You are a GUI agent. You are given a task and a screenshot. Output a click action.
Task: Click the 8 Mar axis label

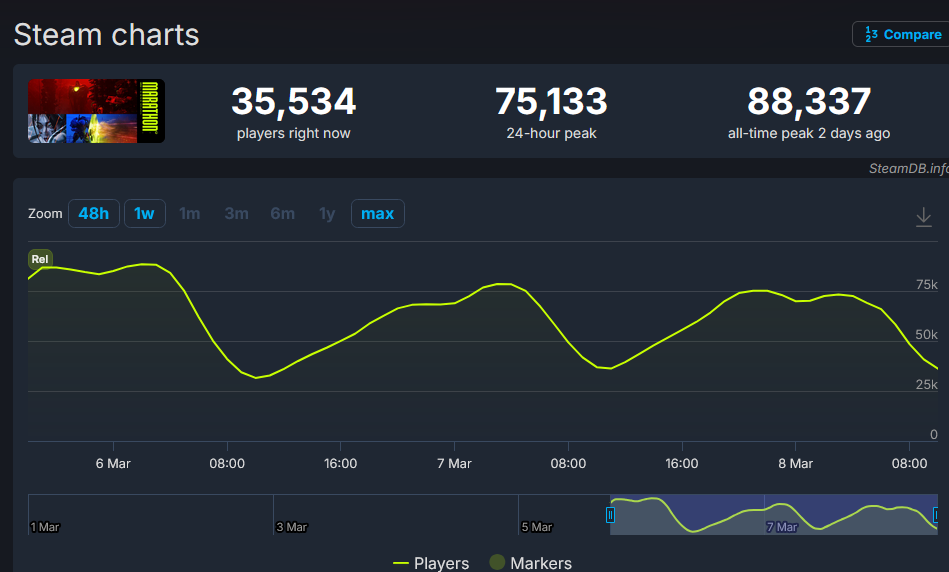coord(795,464)
